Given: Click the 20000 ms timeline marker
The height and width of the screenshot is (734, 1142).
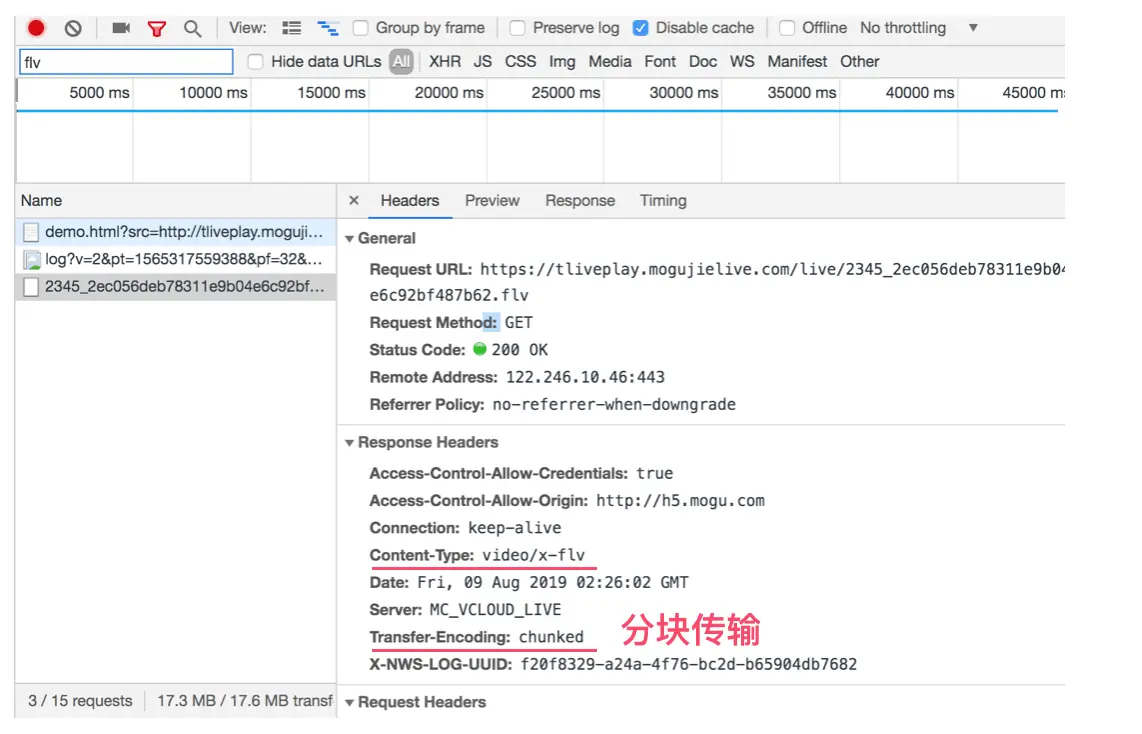Looking at the screenshot, I should pyautogui.click(x=449, y=93).
